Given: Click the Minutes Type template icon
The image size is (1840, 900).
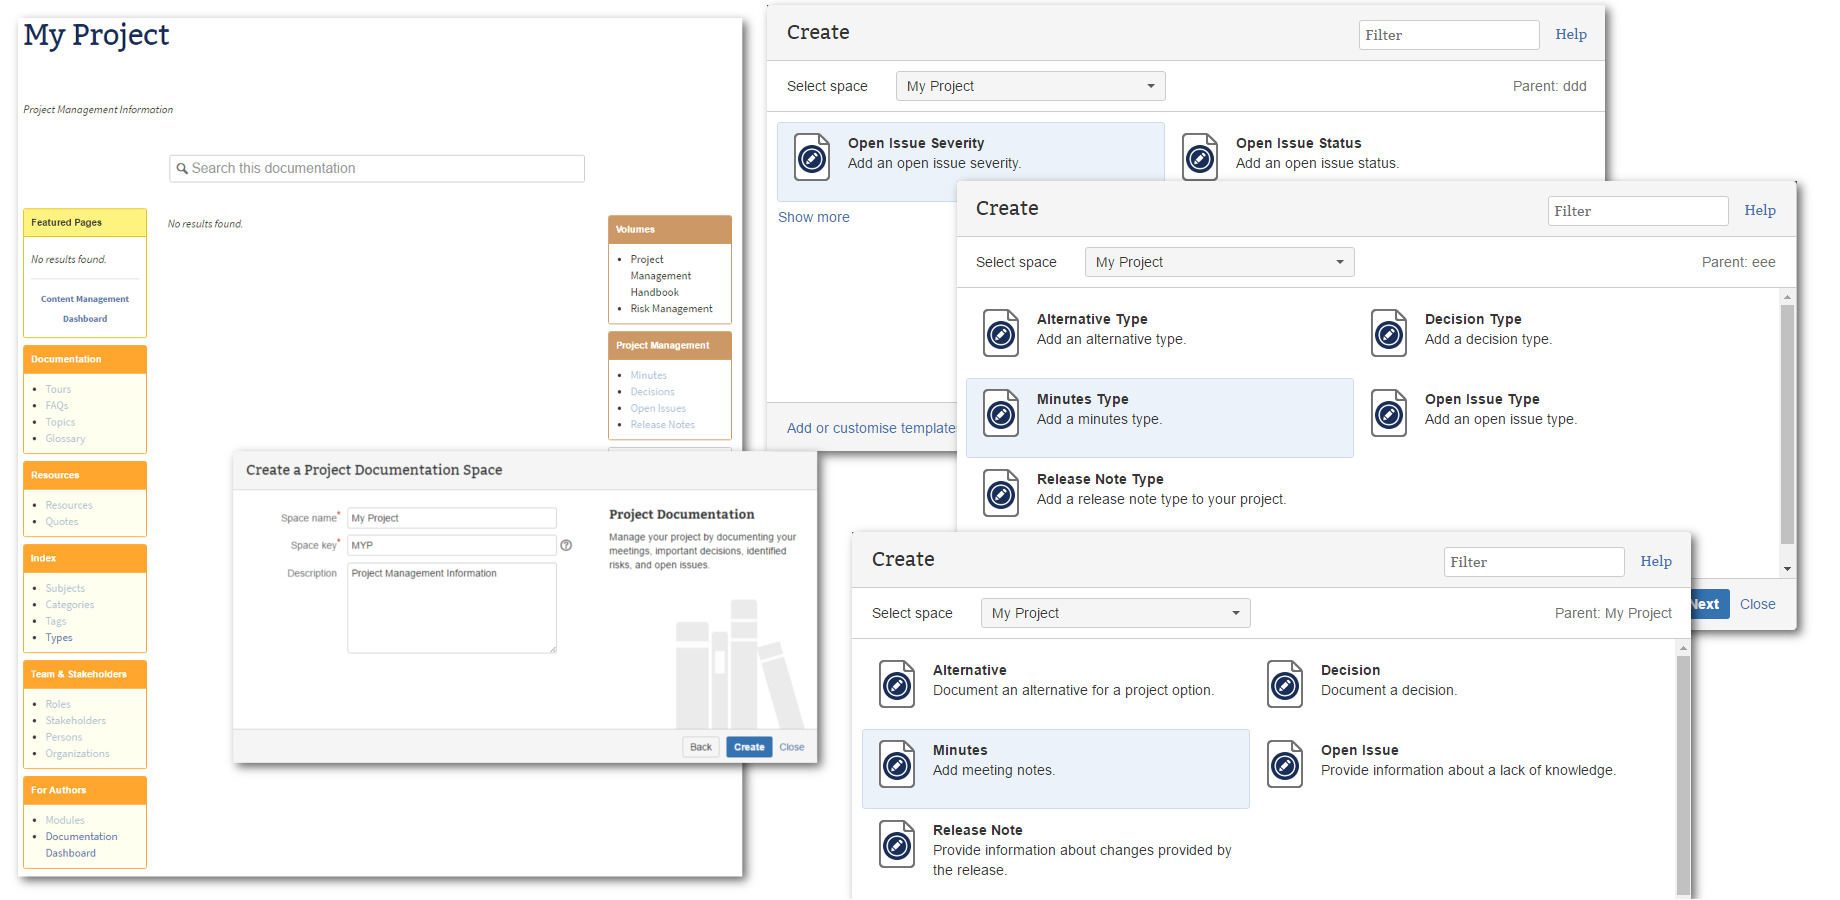Looking at the screenshot, I should click(1001, 413).
